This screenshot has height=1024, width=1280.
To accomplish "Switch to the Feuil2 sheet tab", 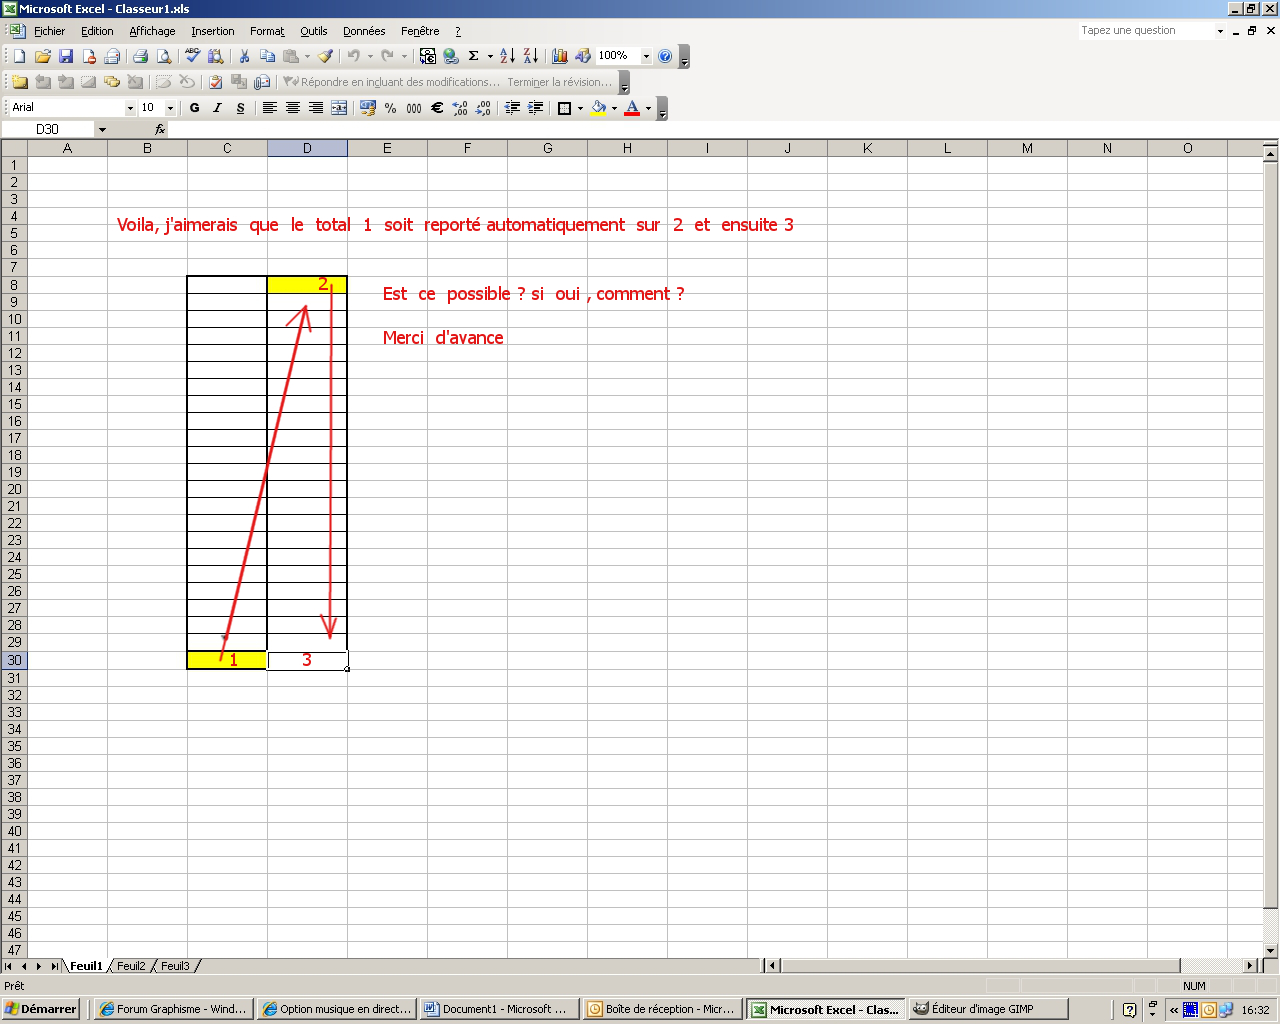I will [131, 966].
